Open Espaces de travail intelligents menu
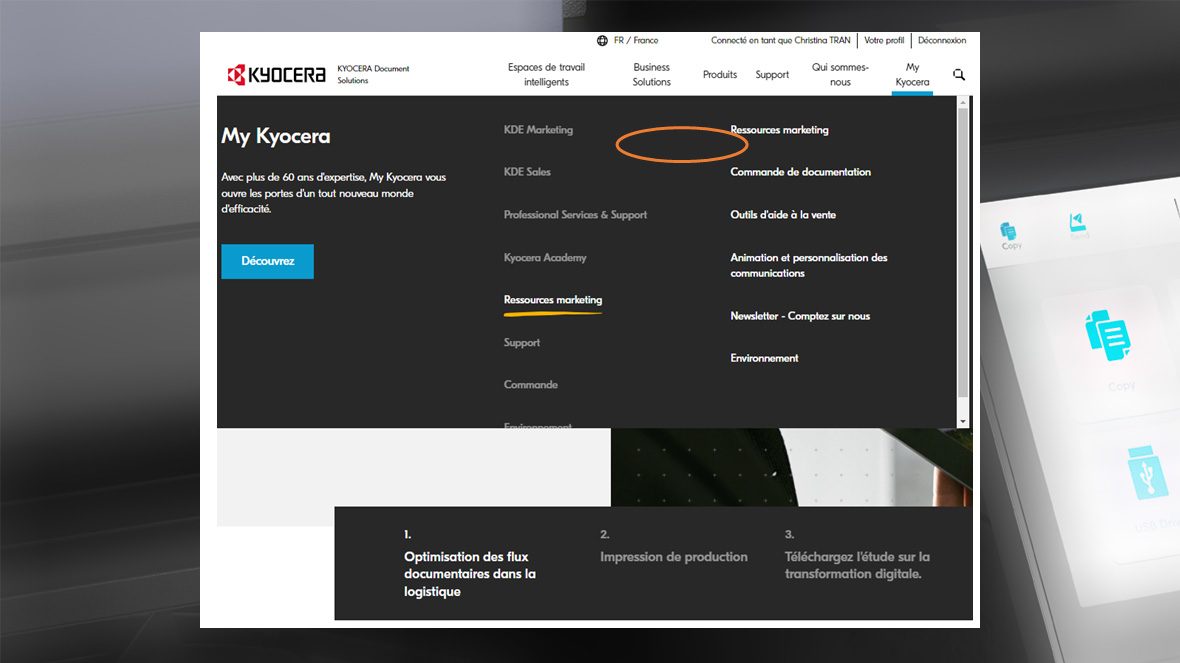Screen dimensions: 1180x663 546,75
